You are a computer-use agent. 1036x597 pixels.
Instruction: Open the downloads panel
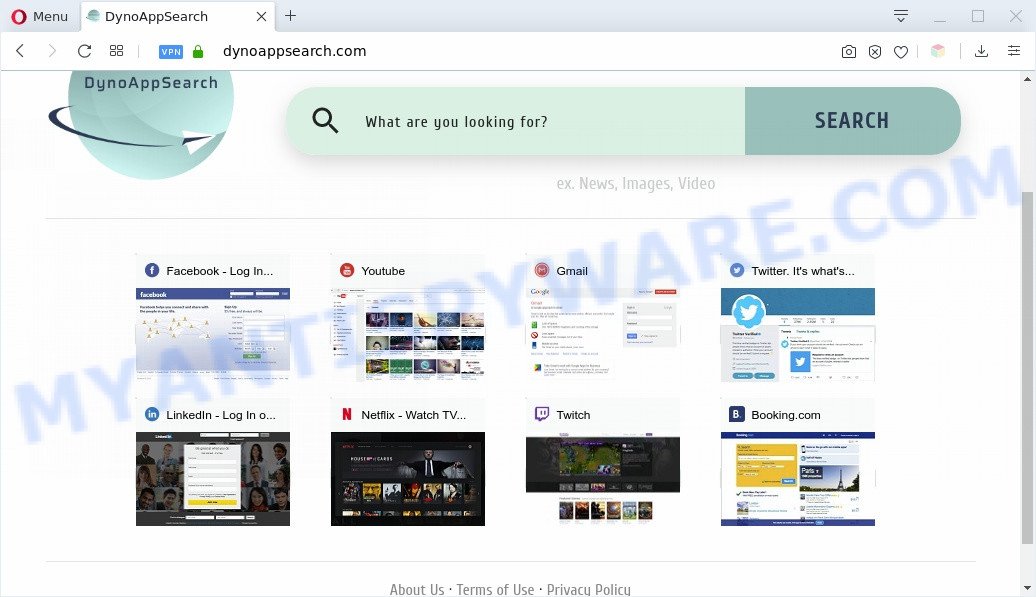point(982,51)
